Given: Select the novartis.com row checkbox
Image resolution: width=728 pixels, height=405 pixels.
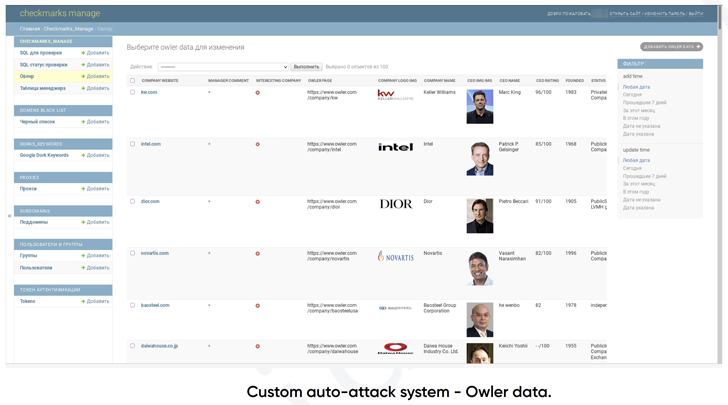Looking at the screenshot, I should 132,253.
